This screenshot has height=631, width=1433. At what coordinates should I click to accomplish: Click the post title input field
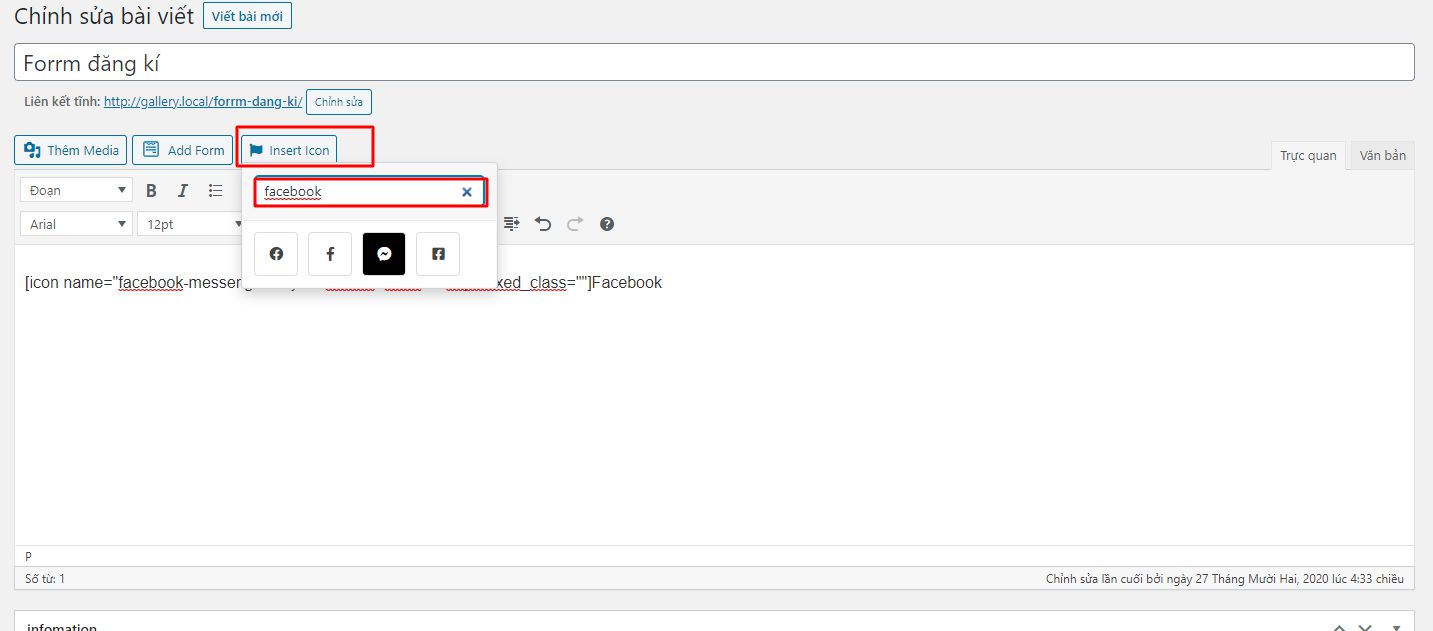pos(714,63)
